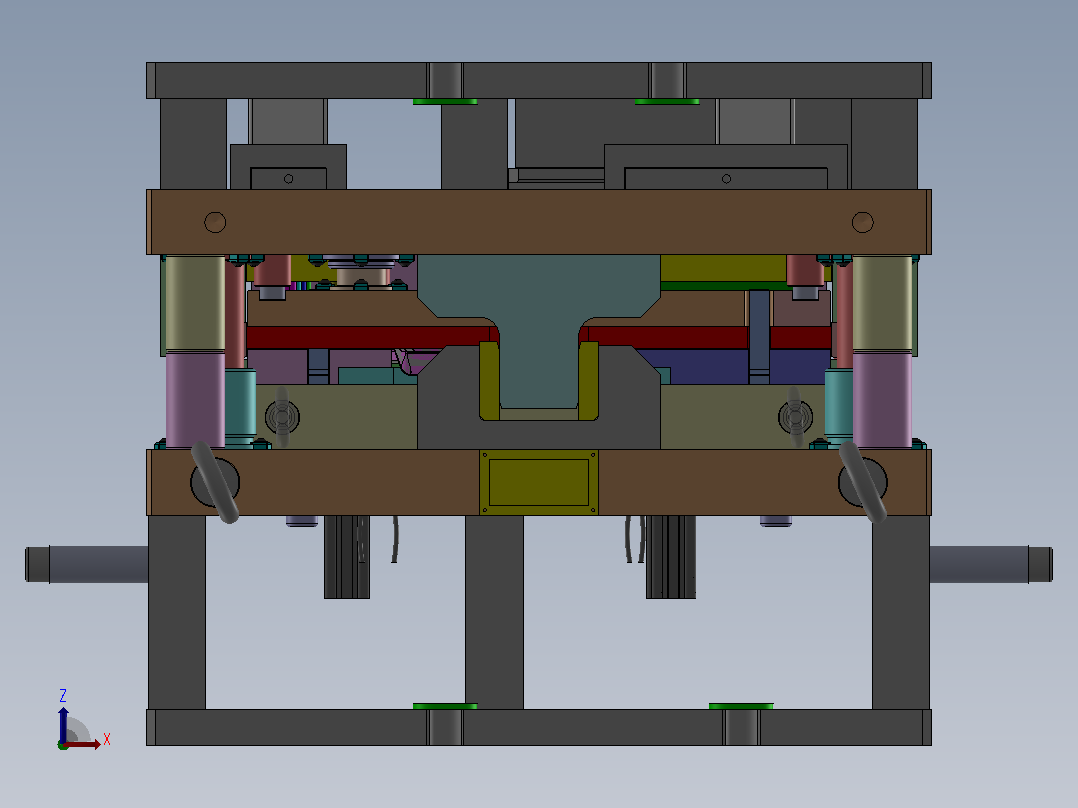Select the right circular hole on upper brown plate

[x=863, y=222]
